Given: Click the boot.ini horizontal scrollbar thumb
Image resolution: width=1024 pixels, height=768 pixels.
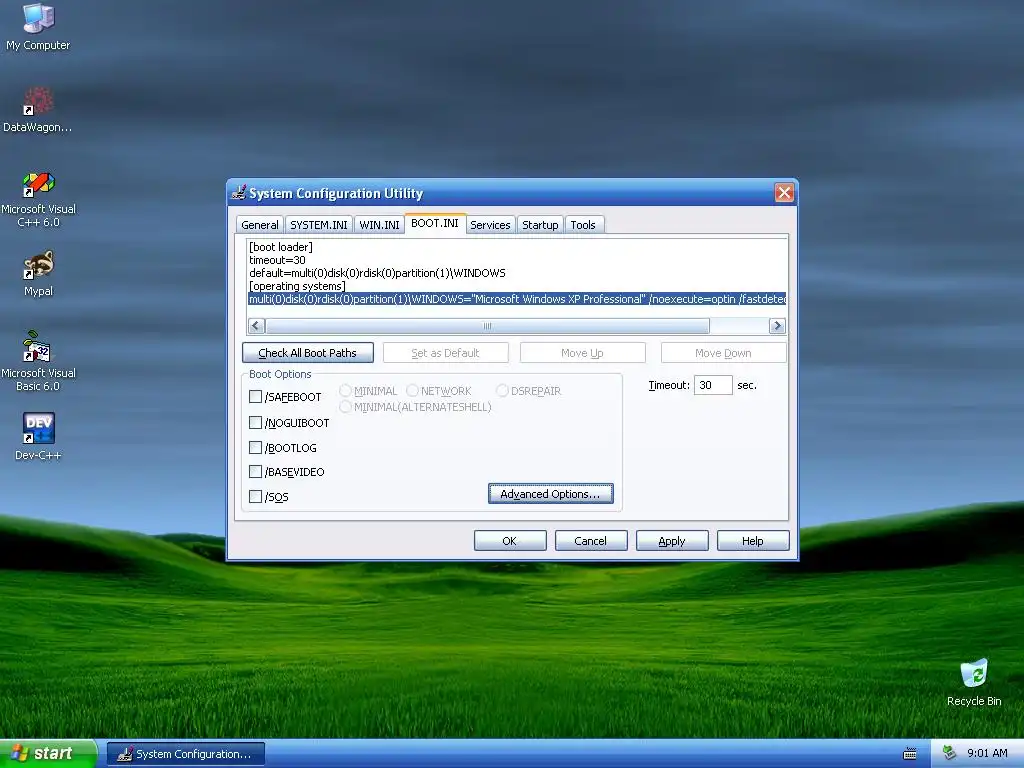Looking at the screenshot, I should tap(487, 325).
